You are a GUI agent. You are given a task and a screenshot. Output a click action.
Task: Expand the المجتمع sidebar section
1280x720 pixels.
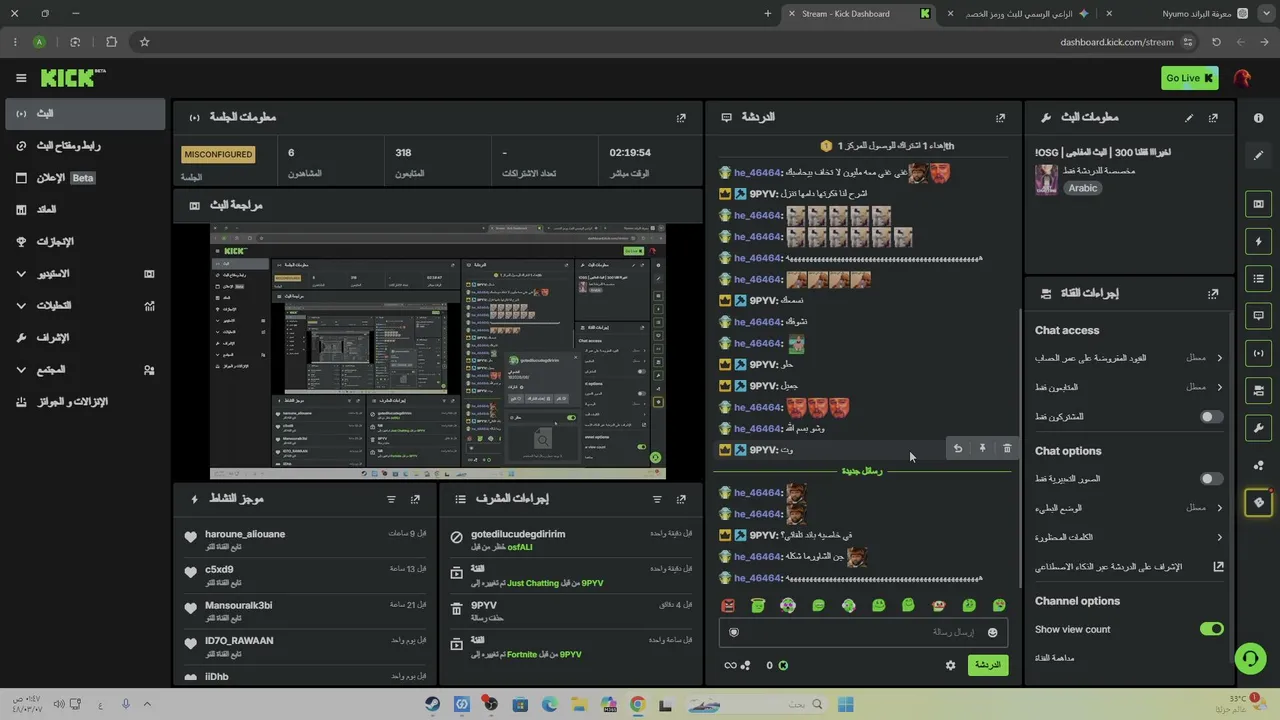(x=84, y=370)
